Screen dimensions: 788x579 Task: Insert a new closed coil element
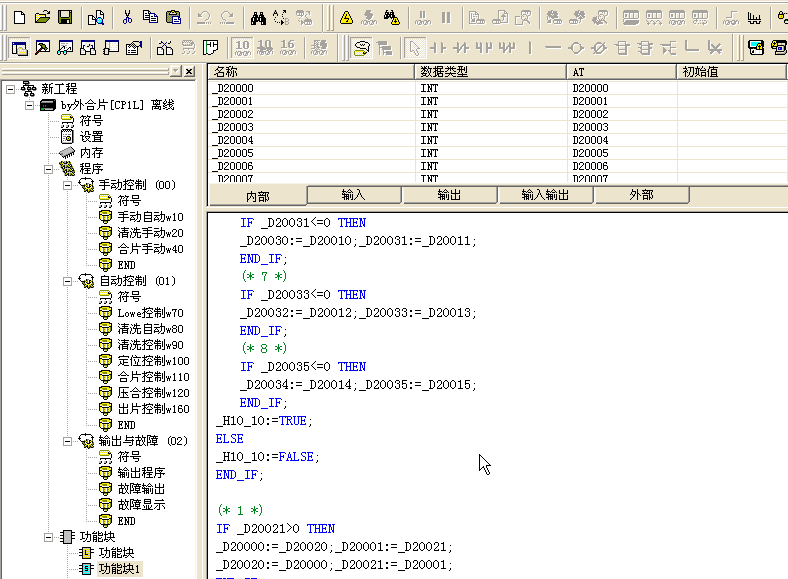599,48
